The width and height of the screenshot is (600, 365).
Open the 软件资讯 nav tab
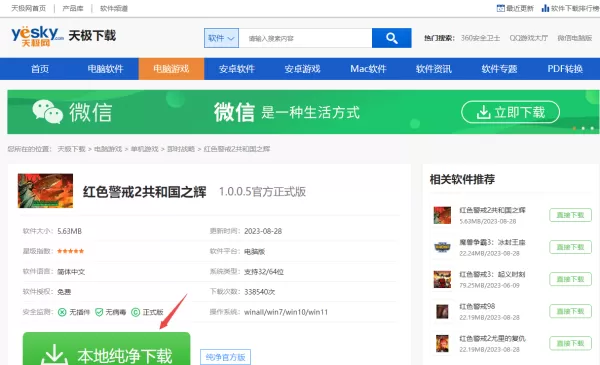[x=434, y=69]
